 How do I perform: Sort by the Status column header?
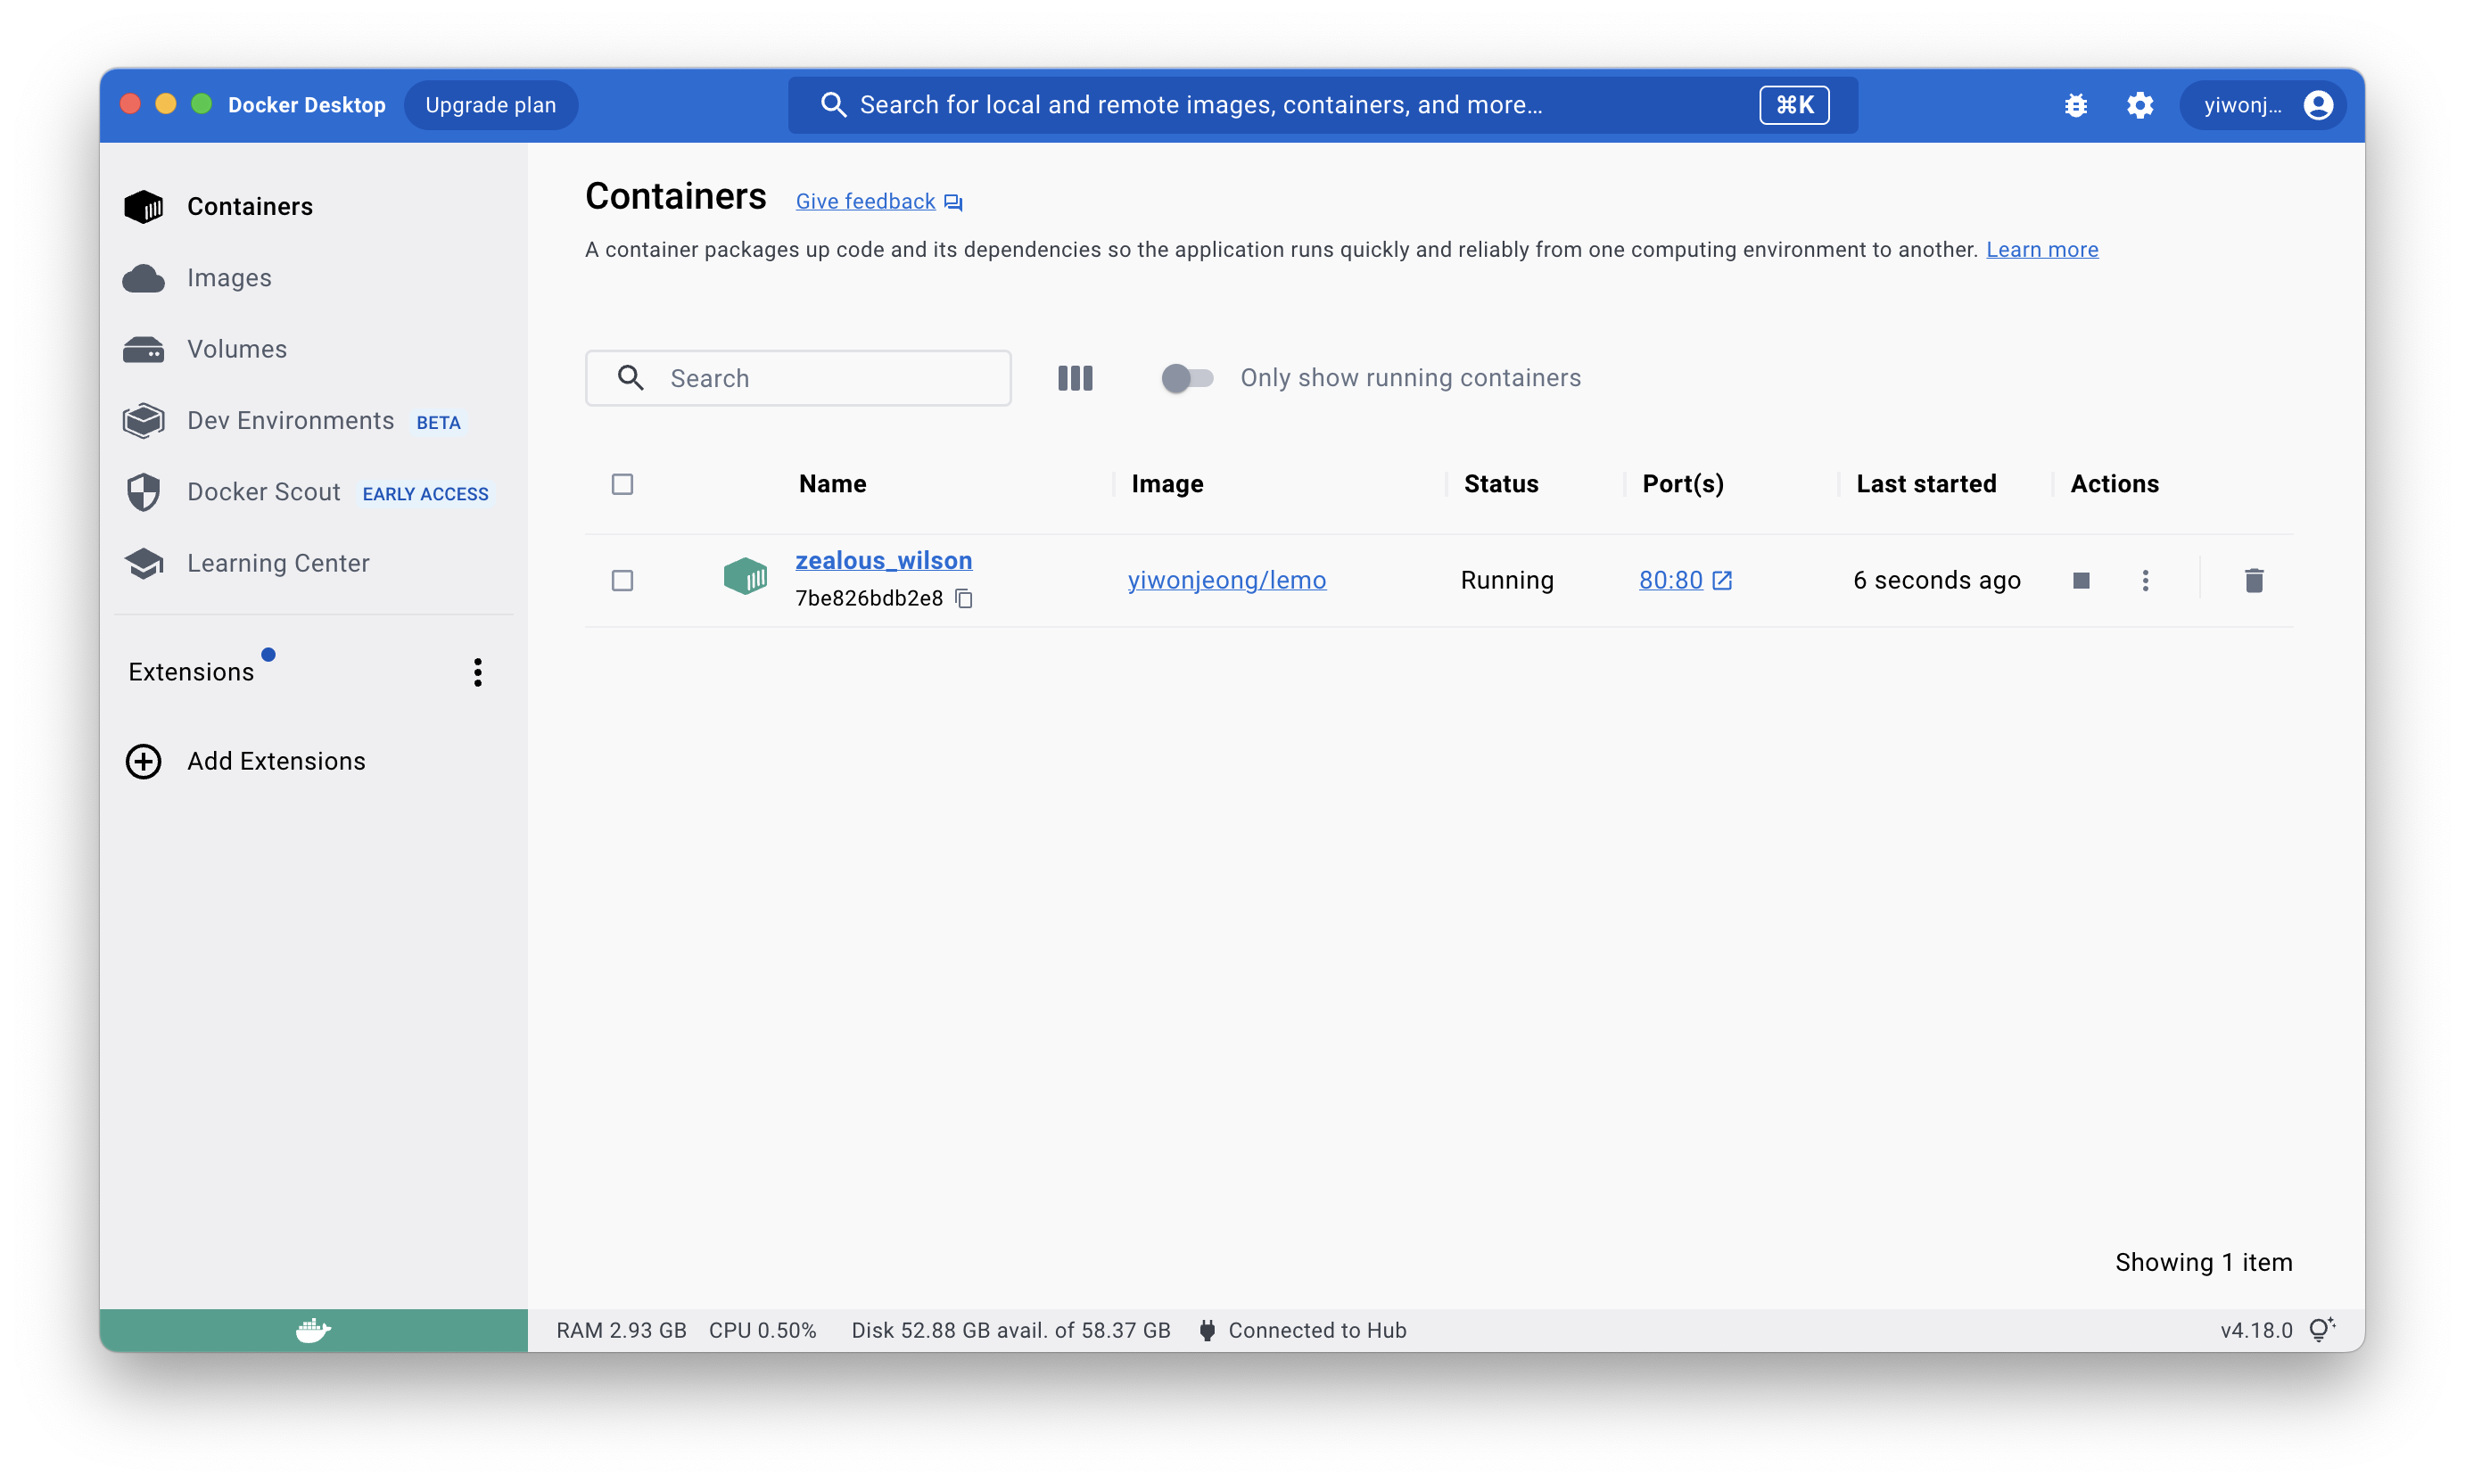1500,484
